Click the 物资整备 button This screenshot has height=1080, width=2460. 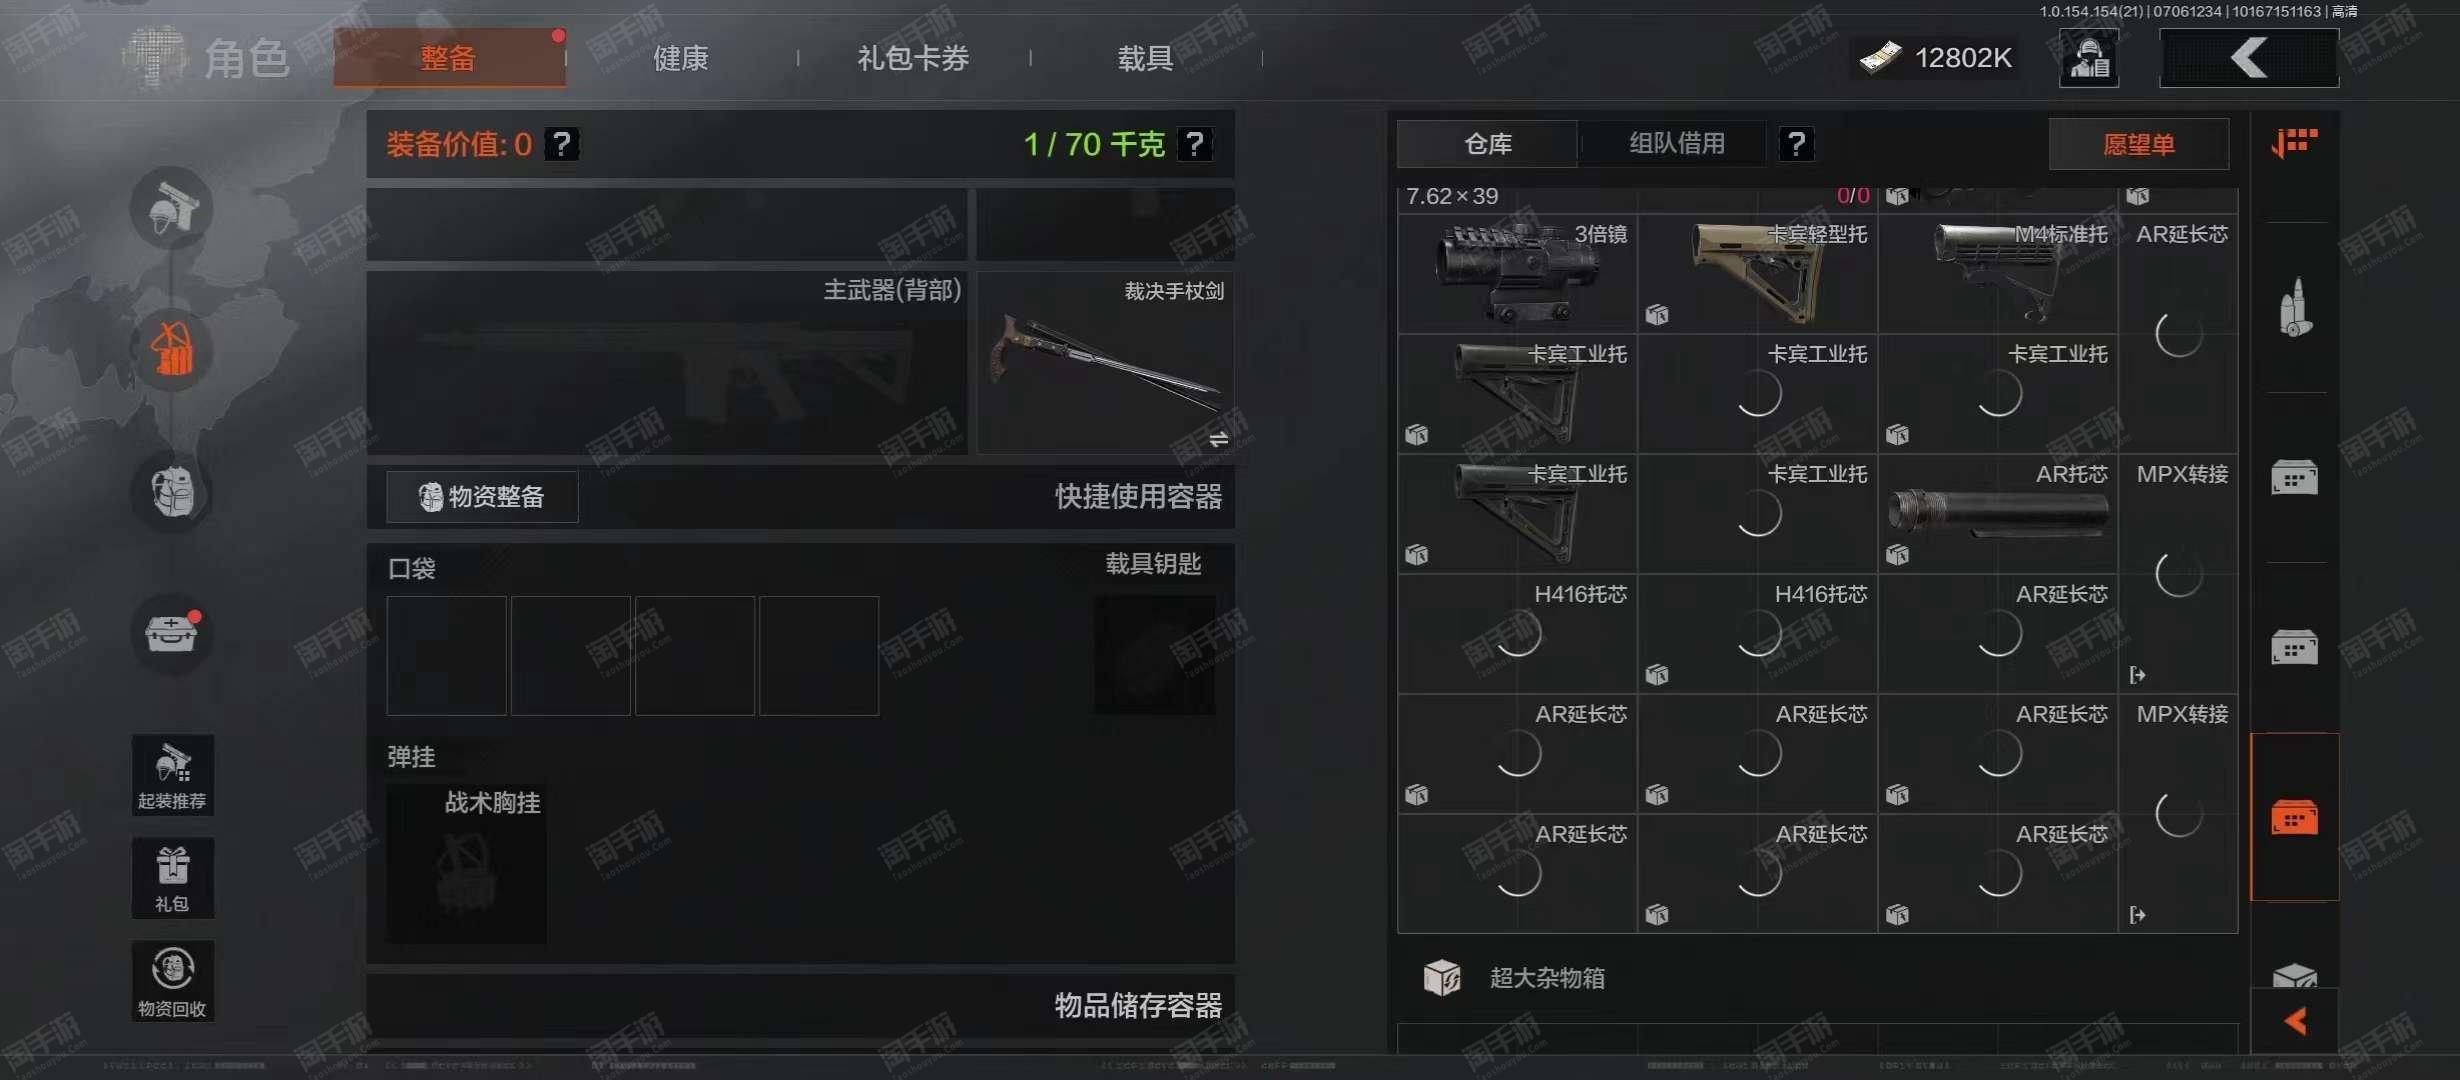[483, 497]
